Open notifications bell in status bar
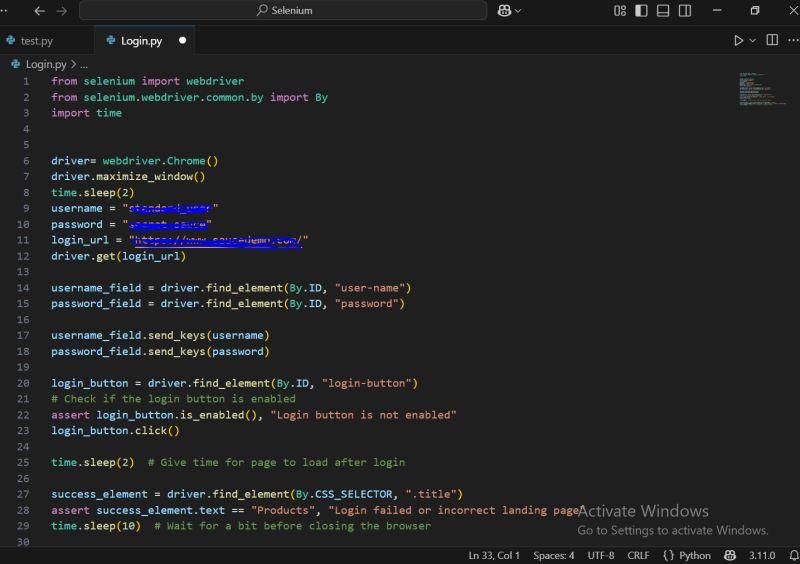Screen dimensions: 800x564 coord(793,555)
